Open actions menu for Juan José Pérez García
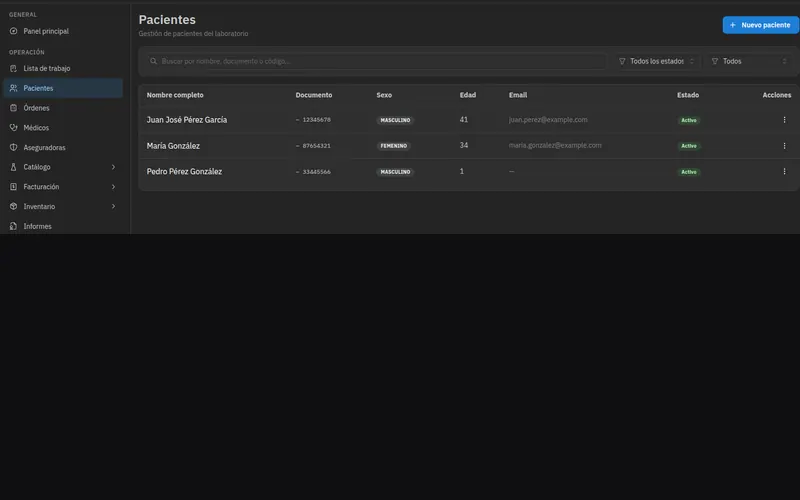 click(784, 120)
